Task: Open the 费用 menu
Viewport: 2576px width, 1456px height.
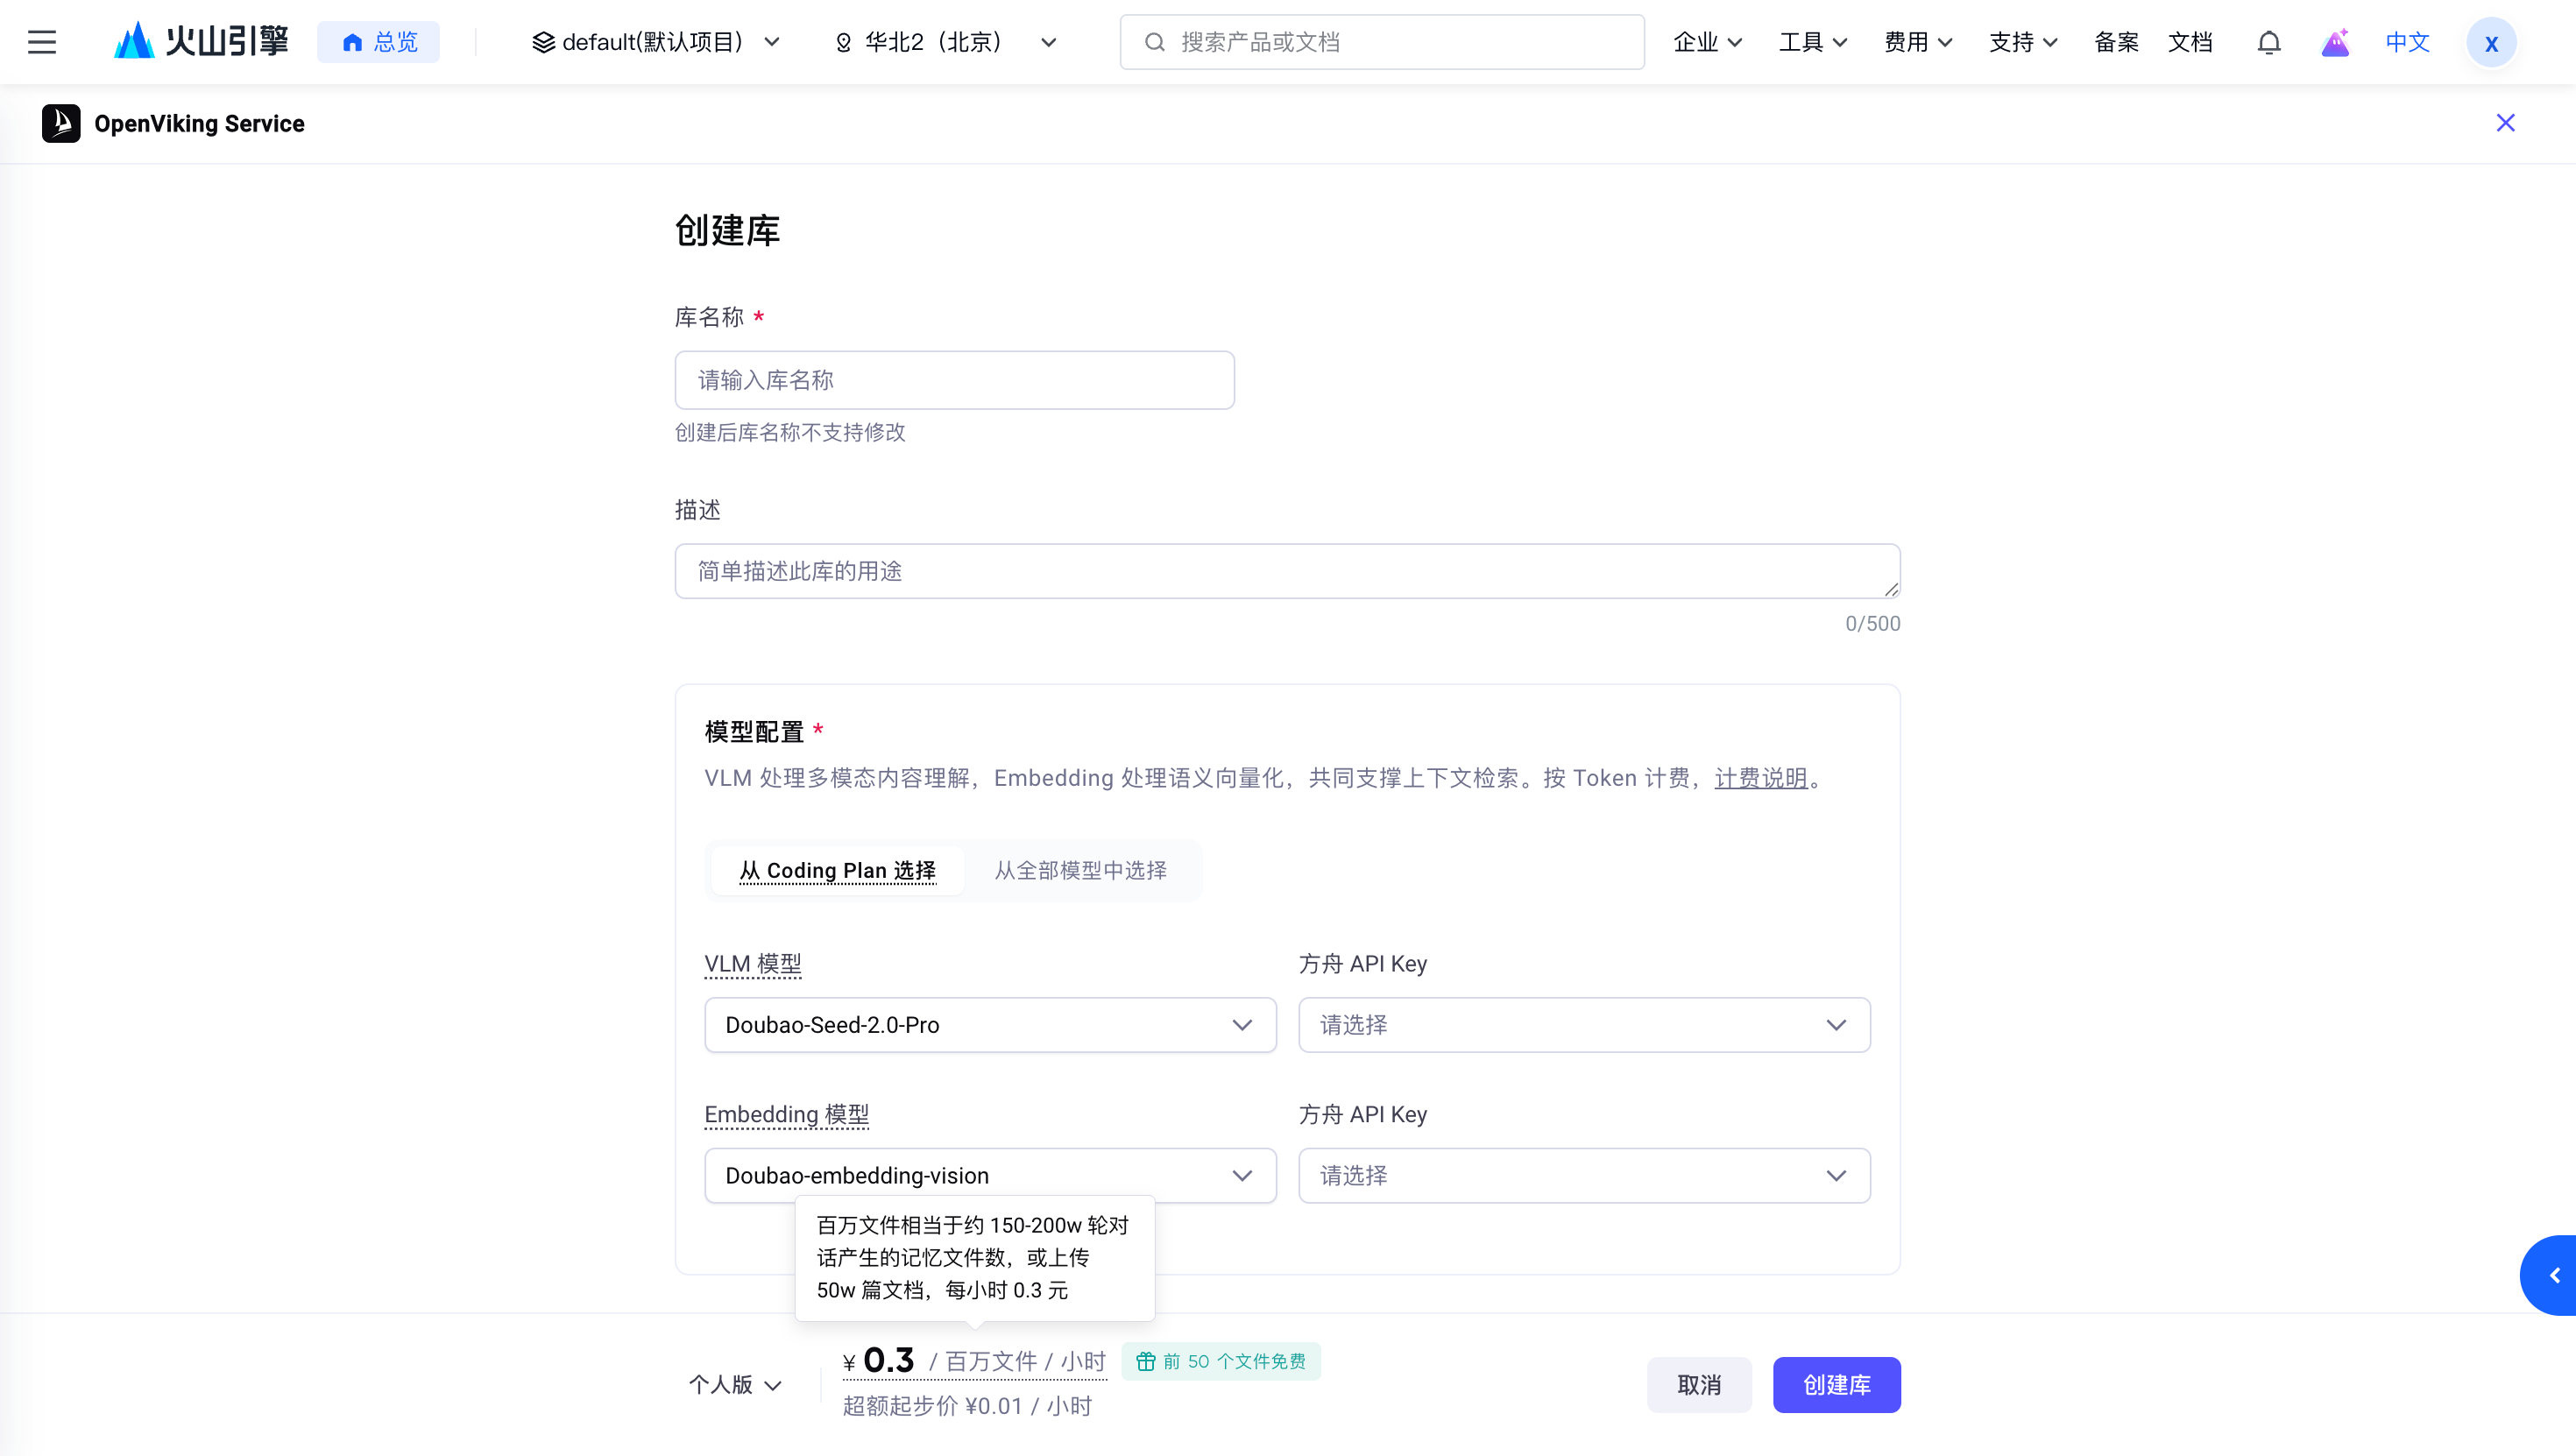Action: [1918, 42]
